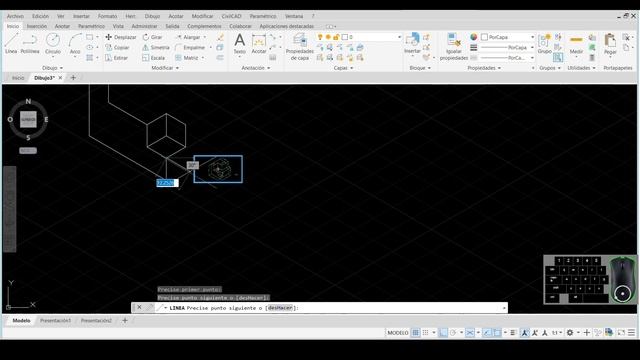Toggle annotation visibility in status bar
Viewport: 640px width, 360px height.
click(524, 333)
